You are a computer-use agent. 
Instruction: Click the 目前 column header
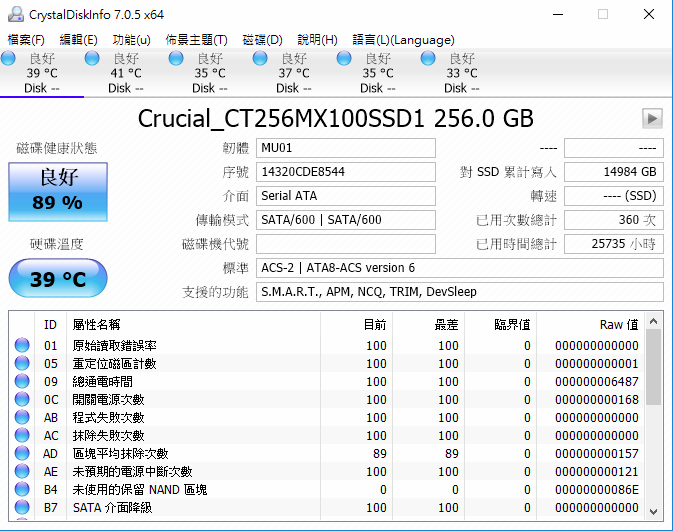click(356, 325)
